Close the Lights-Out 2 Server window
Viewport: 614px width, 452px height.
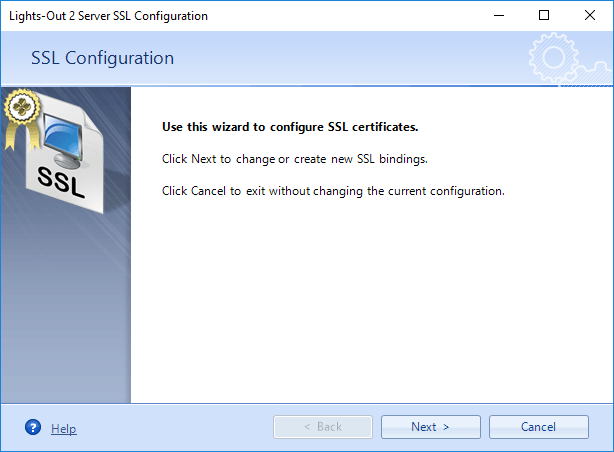(x=590, y=16)
